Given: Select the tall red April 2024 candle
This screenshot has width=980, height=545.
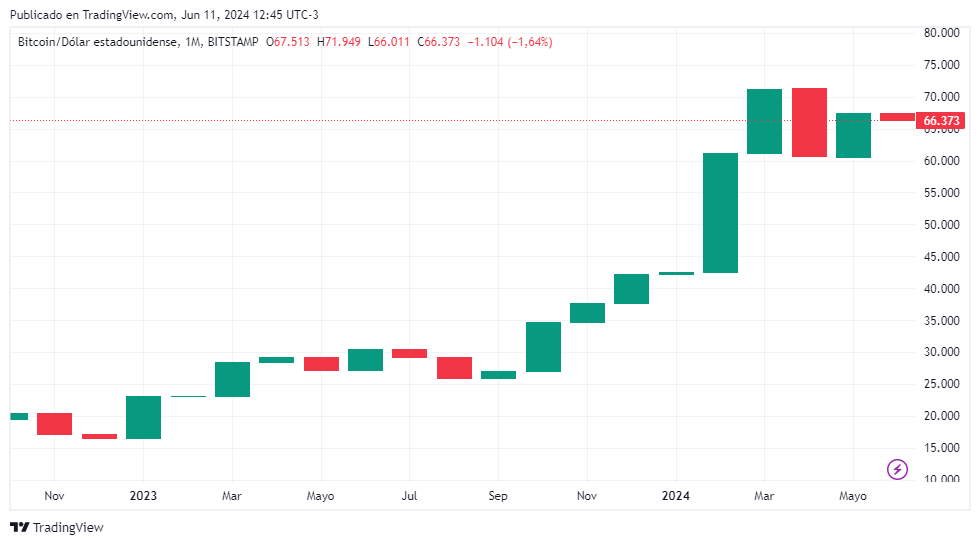Looking at the screenshot, I should (809, 122).
